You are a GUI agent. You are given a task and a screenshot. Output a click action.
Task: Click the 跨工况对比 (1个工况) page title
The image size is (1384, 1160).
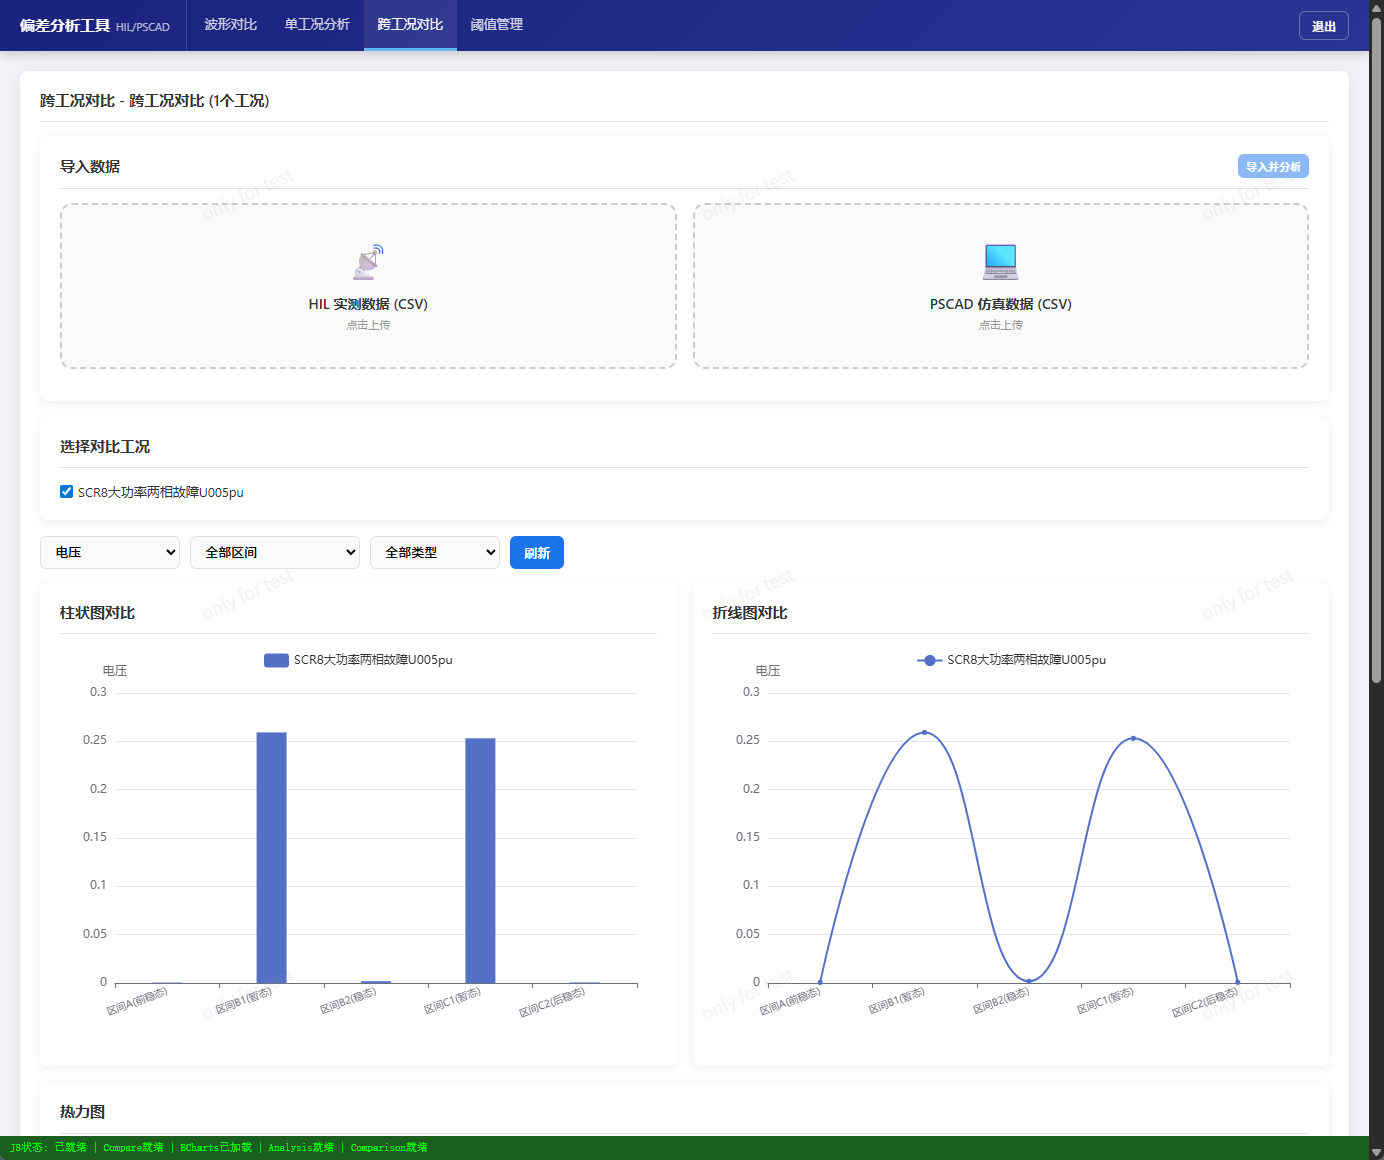coord(155,101)
